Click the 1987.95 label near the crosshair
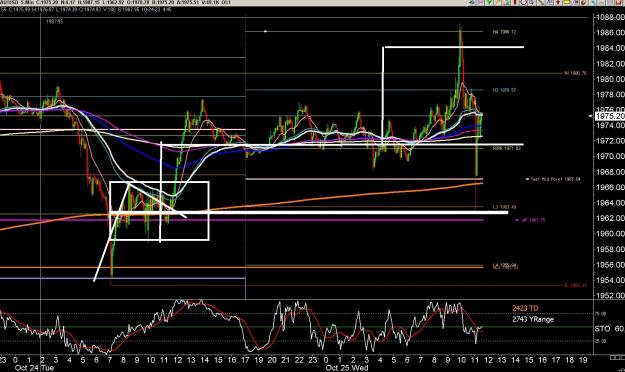Viewport: 625px width, 372px height. pyautogui.click(x=55, y=22)
